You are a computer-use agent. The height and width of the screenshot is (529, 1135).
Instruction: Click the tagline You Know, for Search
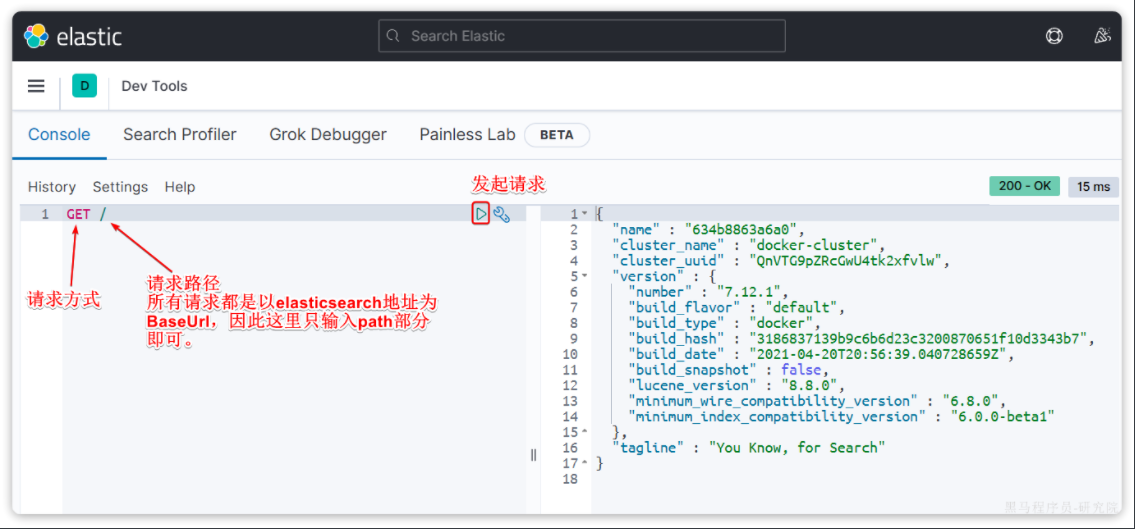[797, 447]
